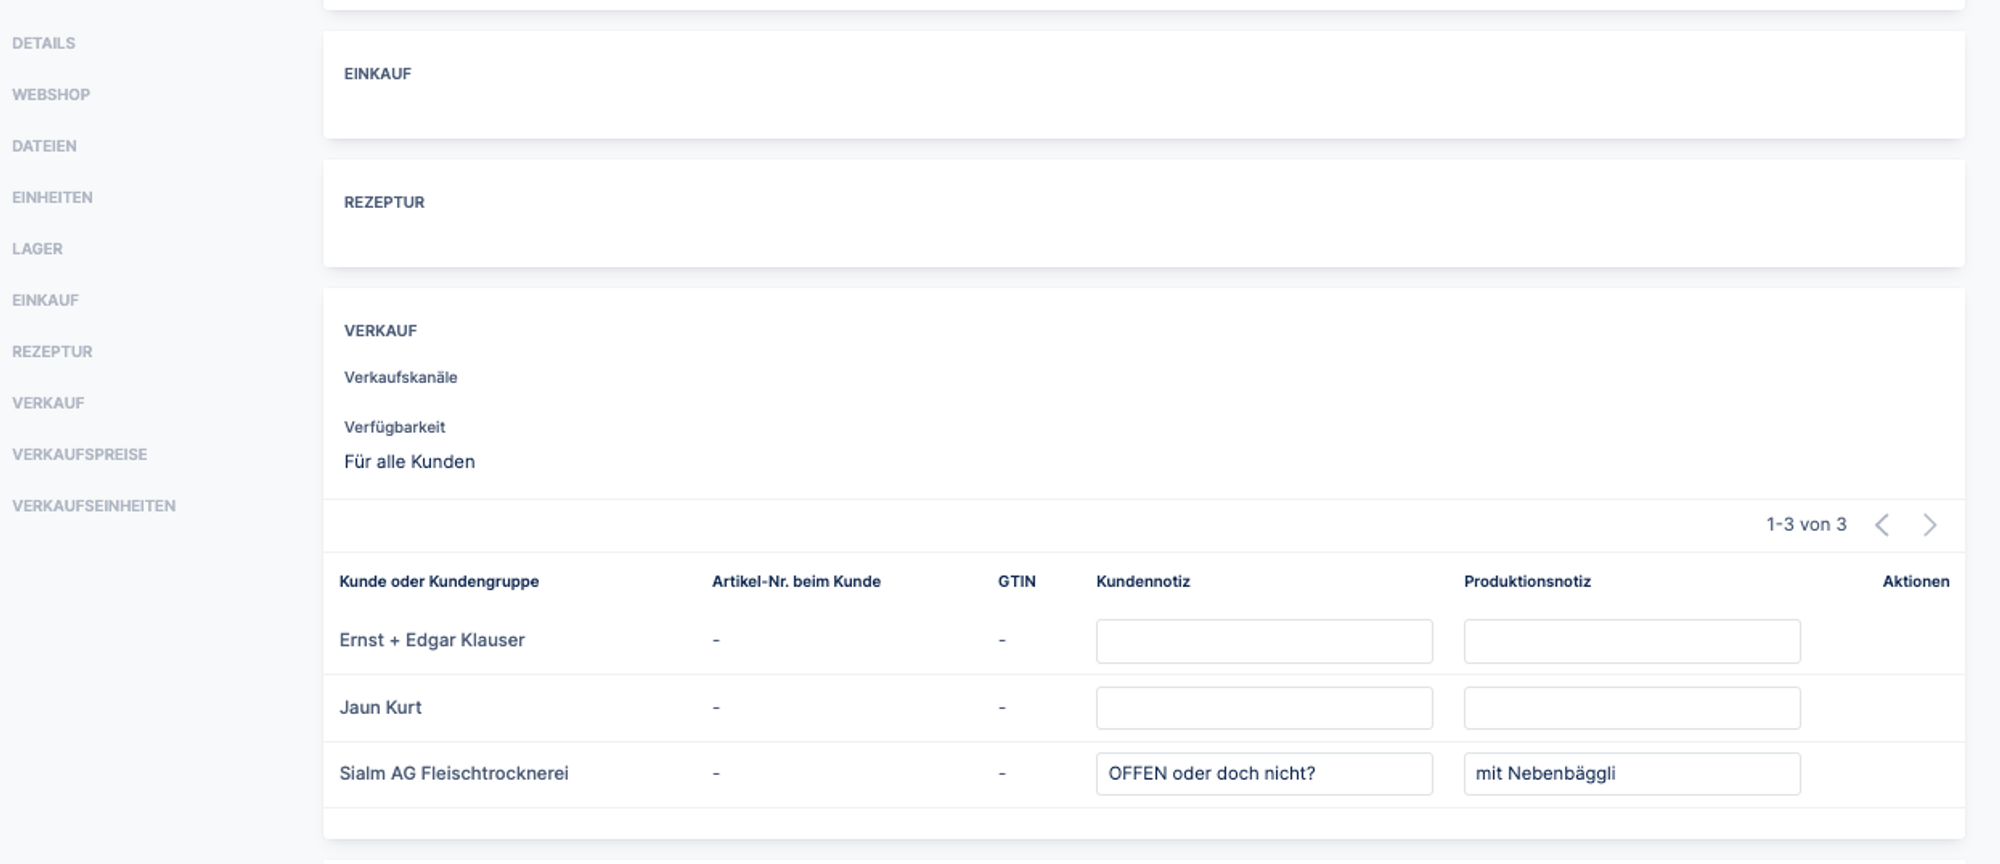
Task: Select DATEIEN in the sidebar navigation
Action: pos(44,146)
